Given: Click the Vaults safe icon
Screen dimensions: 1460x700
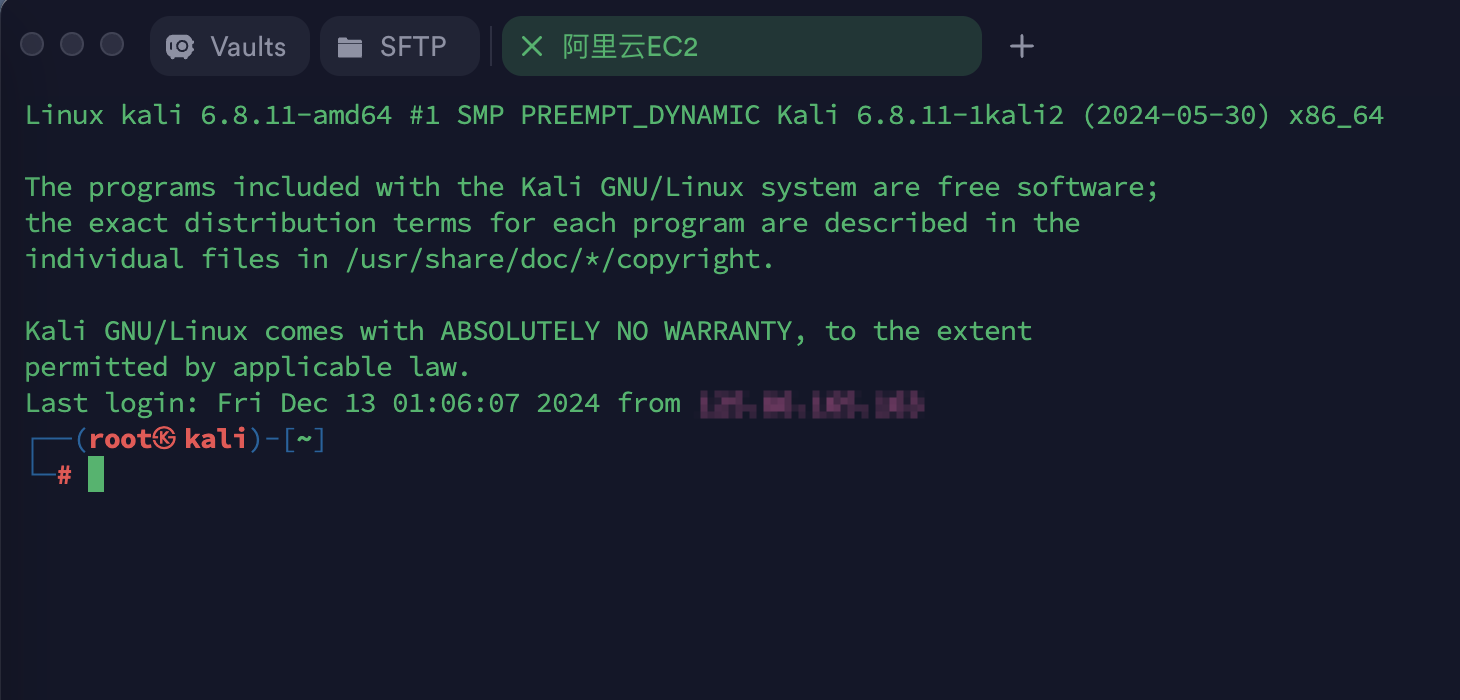Looking at the screenshot, I should [180, 47].
